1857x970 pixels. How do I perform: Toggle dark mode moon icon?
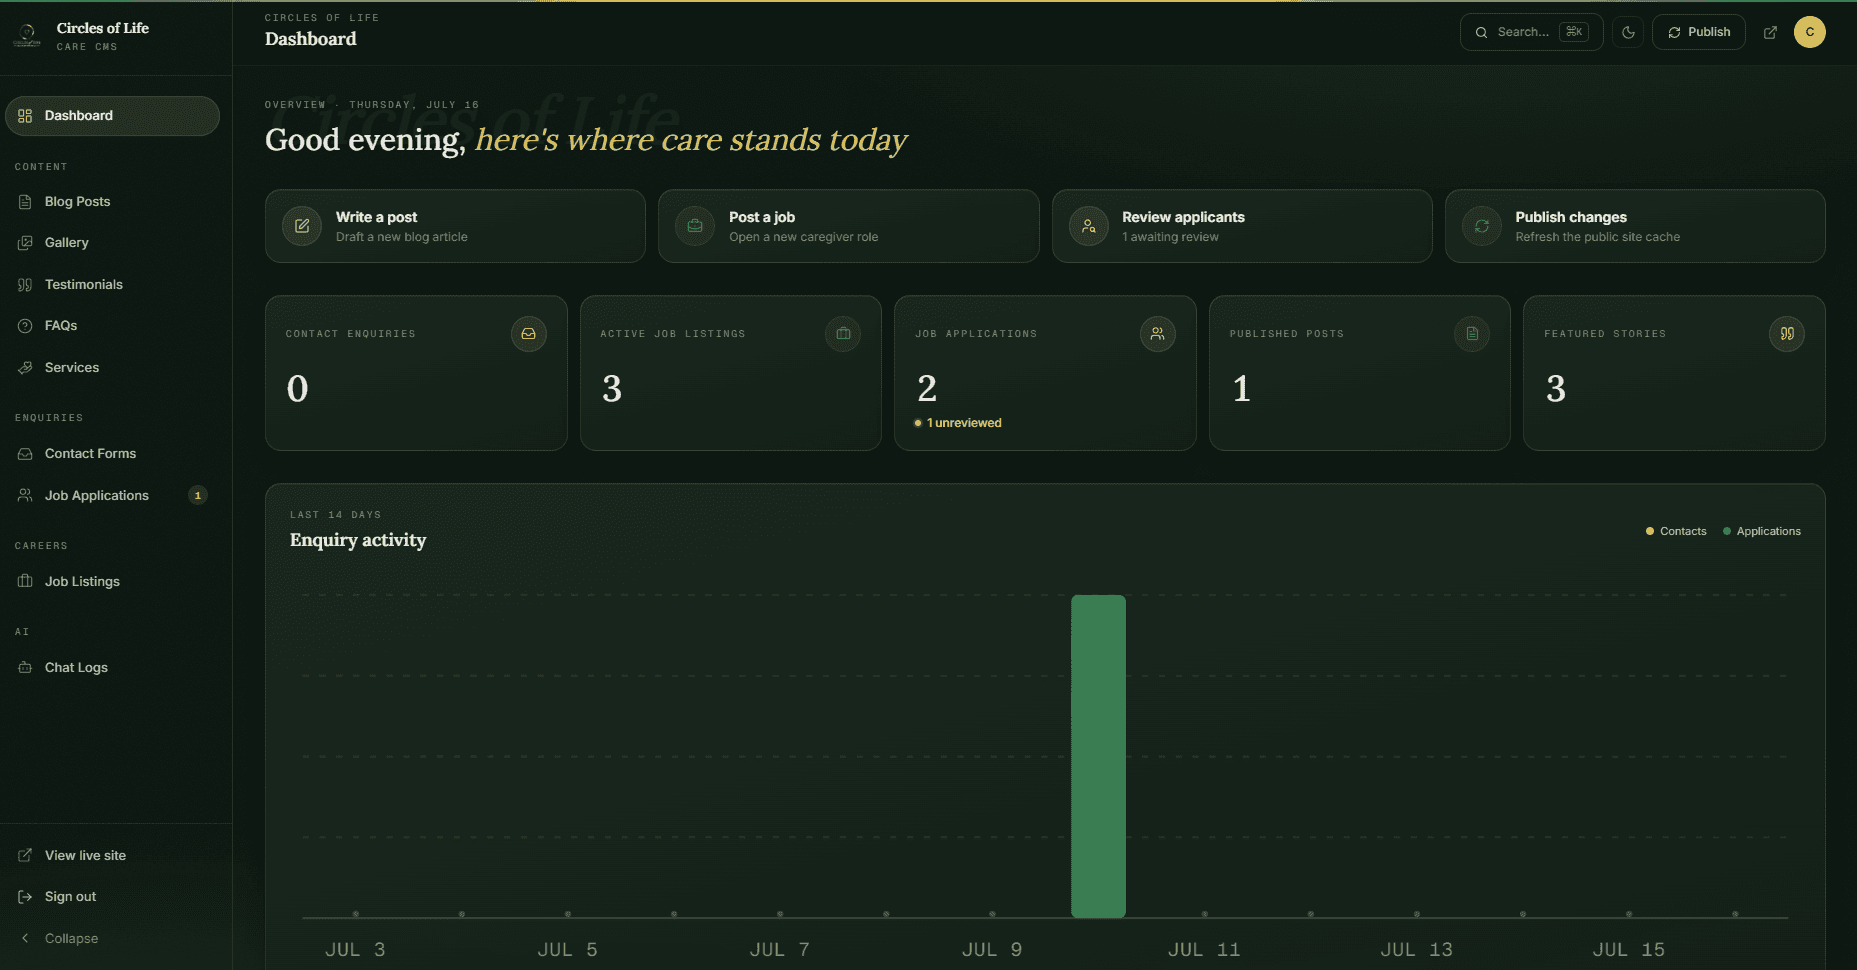(x=1628, y=32)
